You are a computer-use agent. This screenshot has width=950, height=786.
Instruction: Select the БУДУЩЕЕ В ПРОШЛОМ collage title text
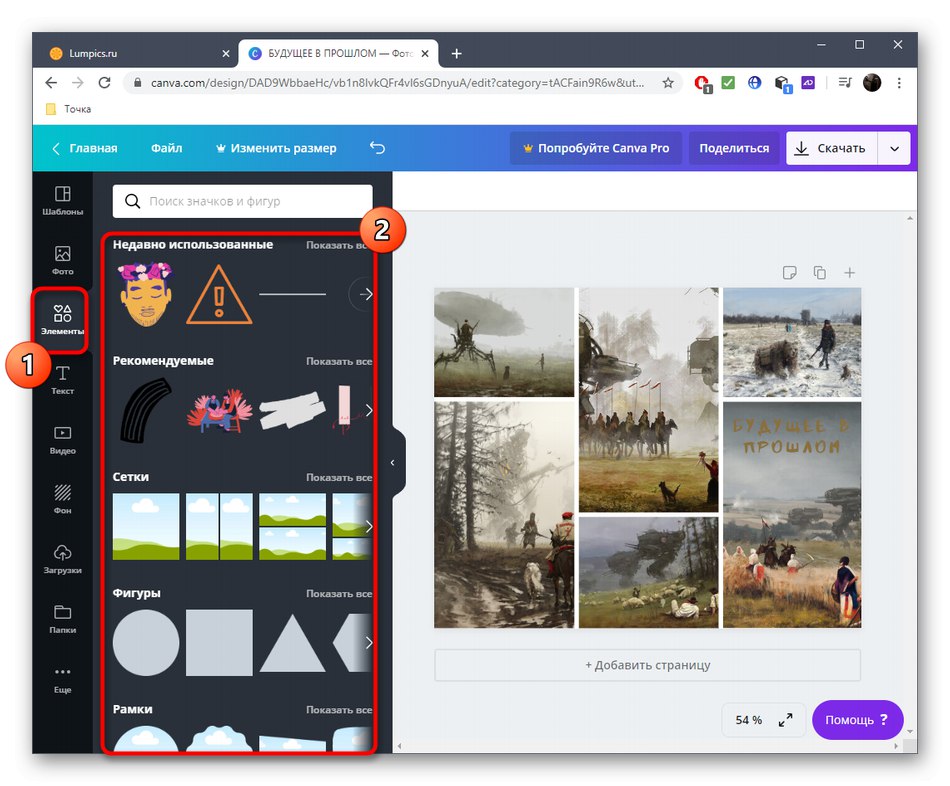click(791, 436)
